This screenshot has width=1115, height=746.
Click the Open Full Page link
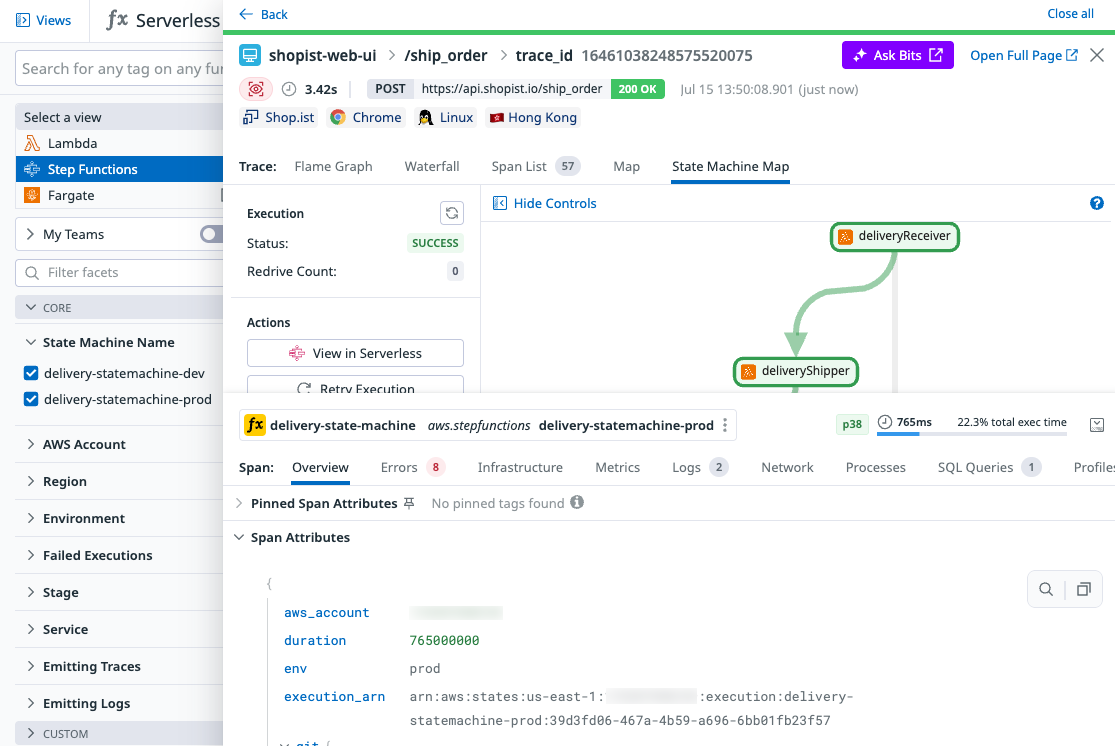click(1024, 55)
